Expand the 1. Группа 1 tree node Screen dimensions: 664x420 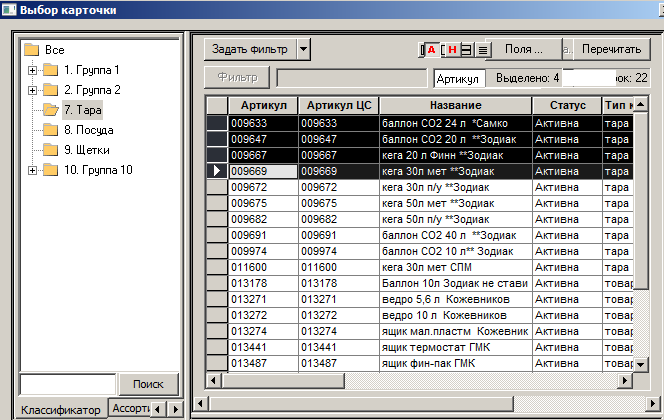(x=32, y=70)
